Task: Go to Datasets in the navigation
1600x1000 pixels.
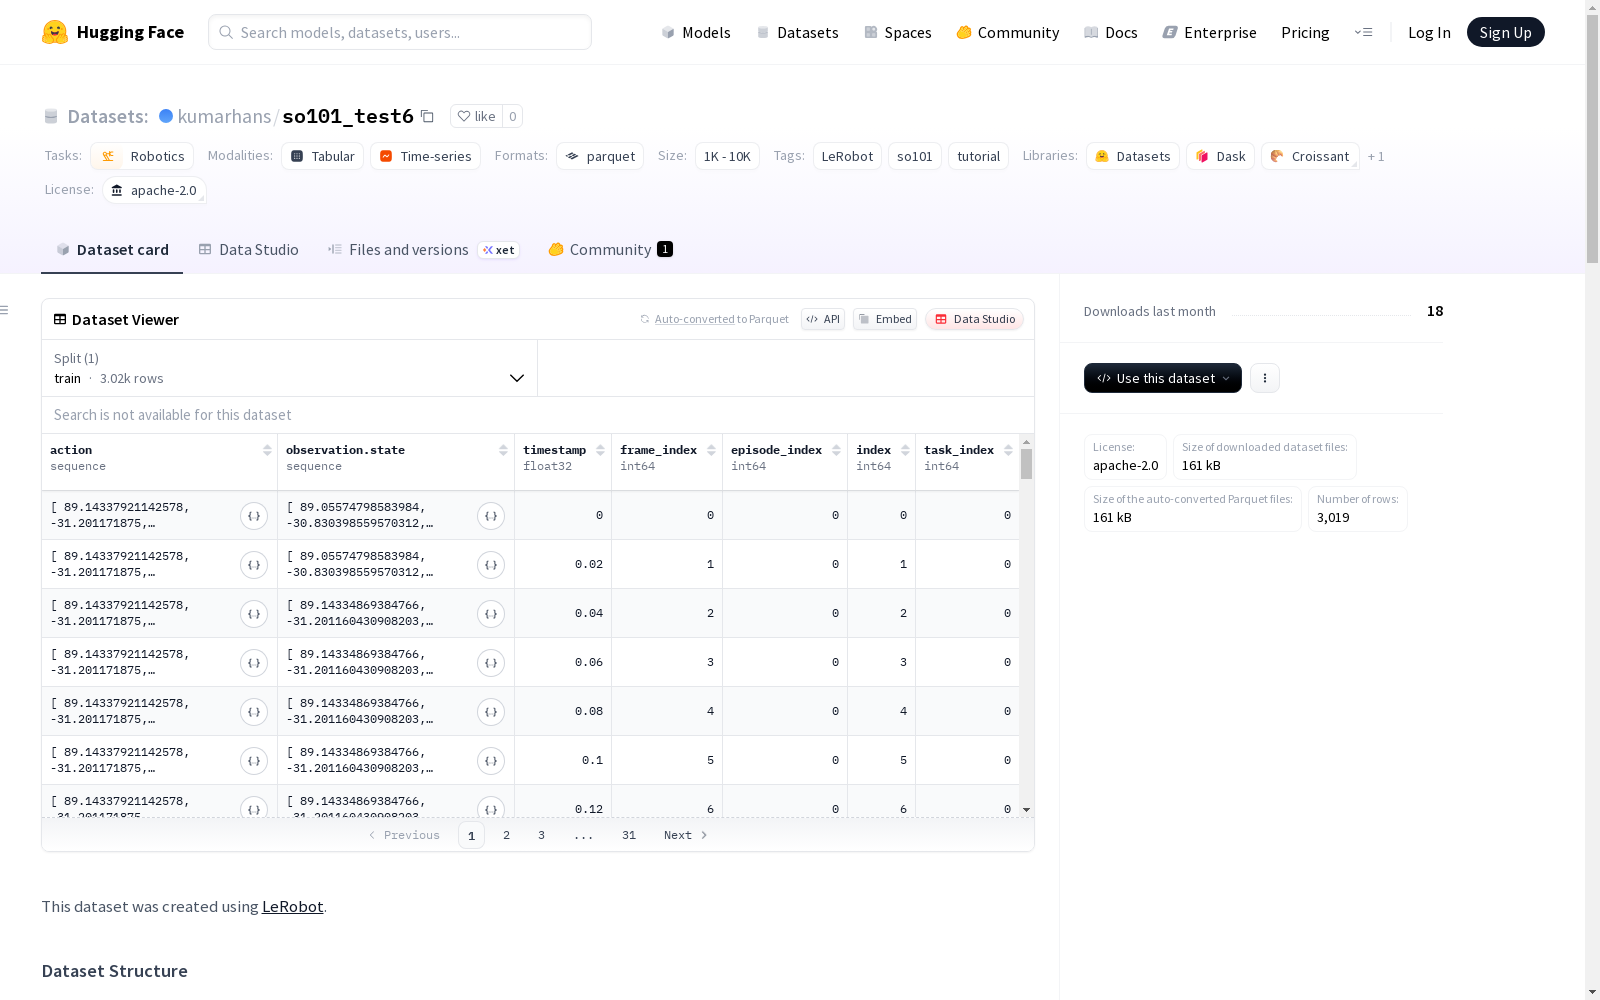Action: click(797, 32)
